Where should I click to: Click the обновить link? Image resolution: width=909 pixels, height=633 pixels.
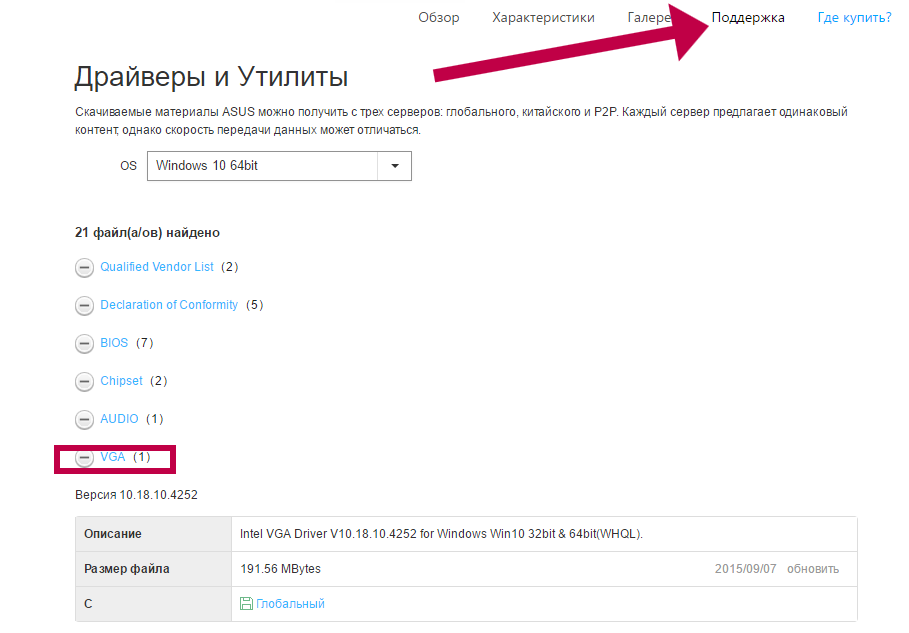tap(812, 569)
